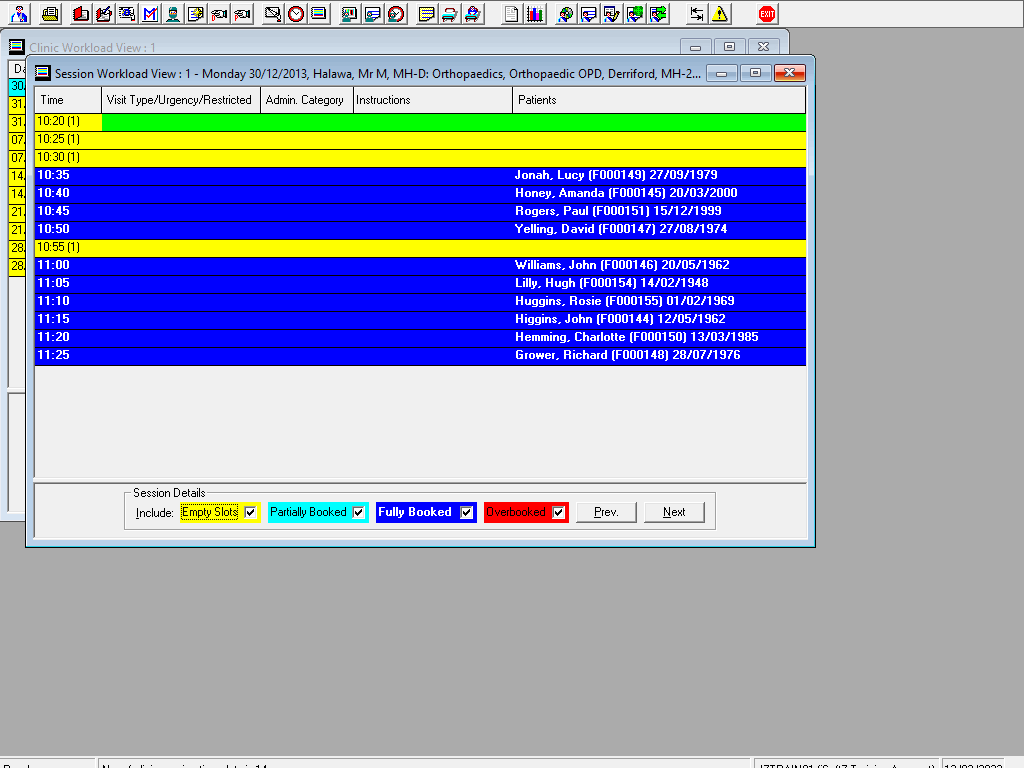Click the blank document toolbar icon

(x=511, y=14)
